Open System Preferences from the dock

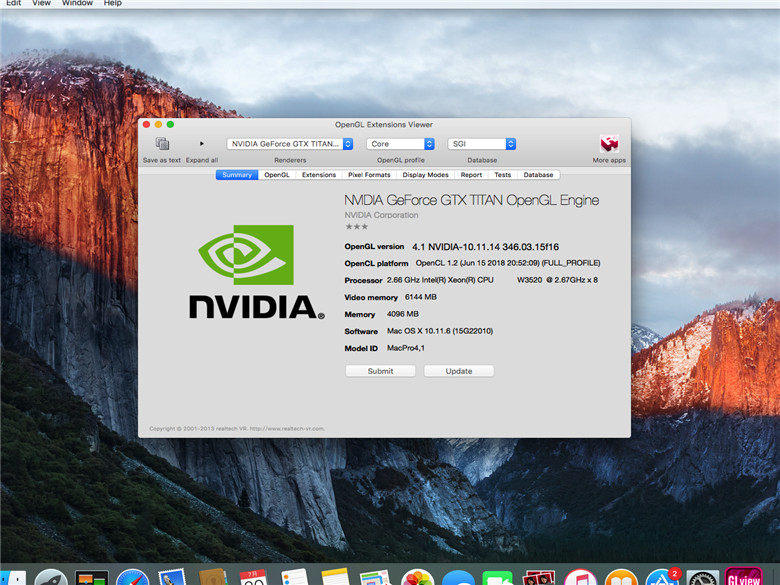(x=702, y=578)
